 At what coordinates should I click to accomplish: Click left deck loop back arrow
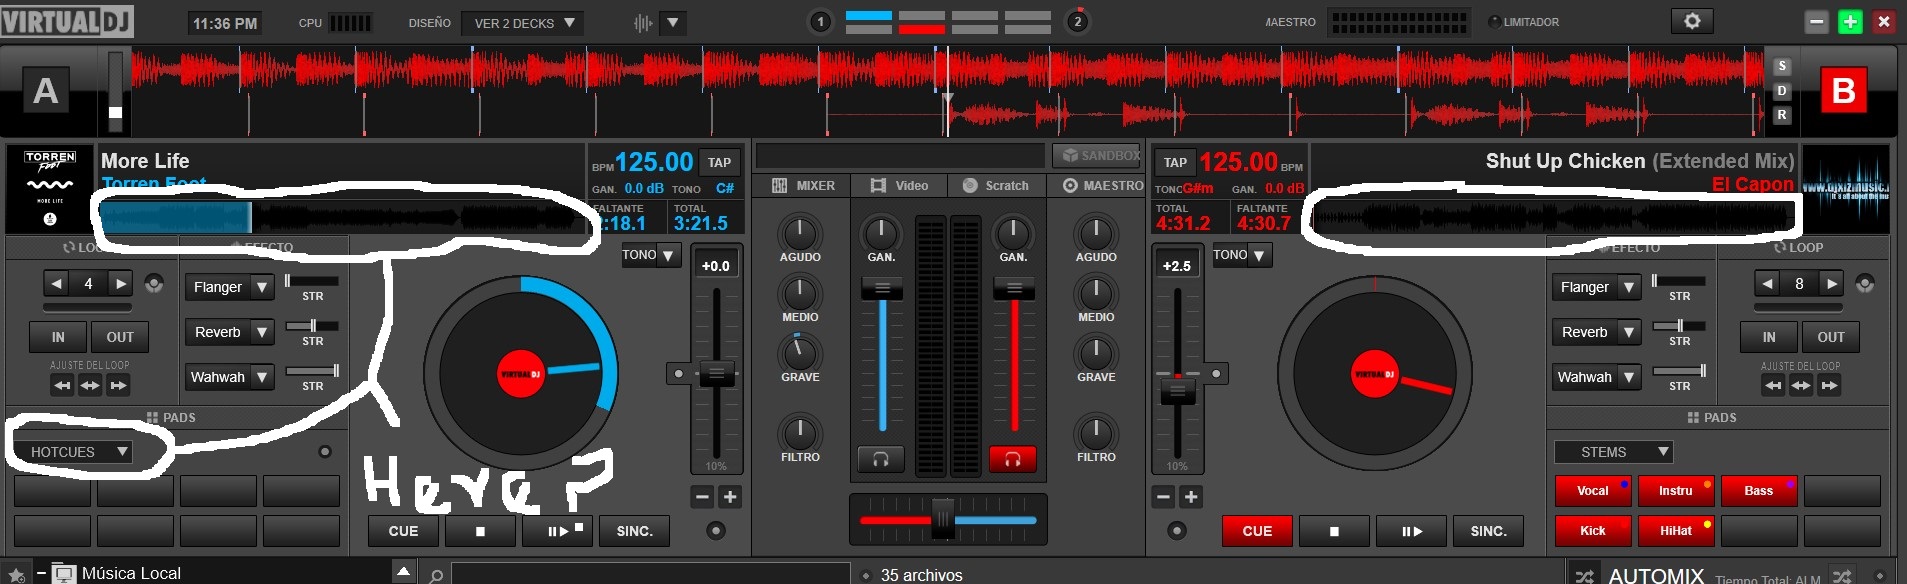(x=57, y=284)
